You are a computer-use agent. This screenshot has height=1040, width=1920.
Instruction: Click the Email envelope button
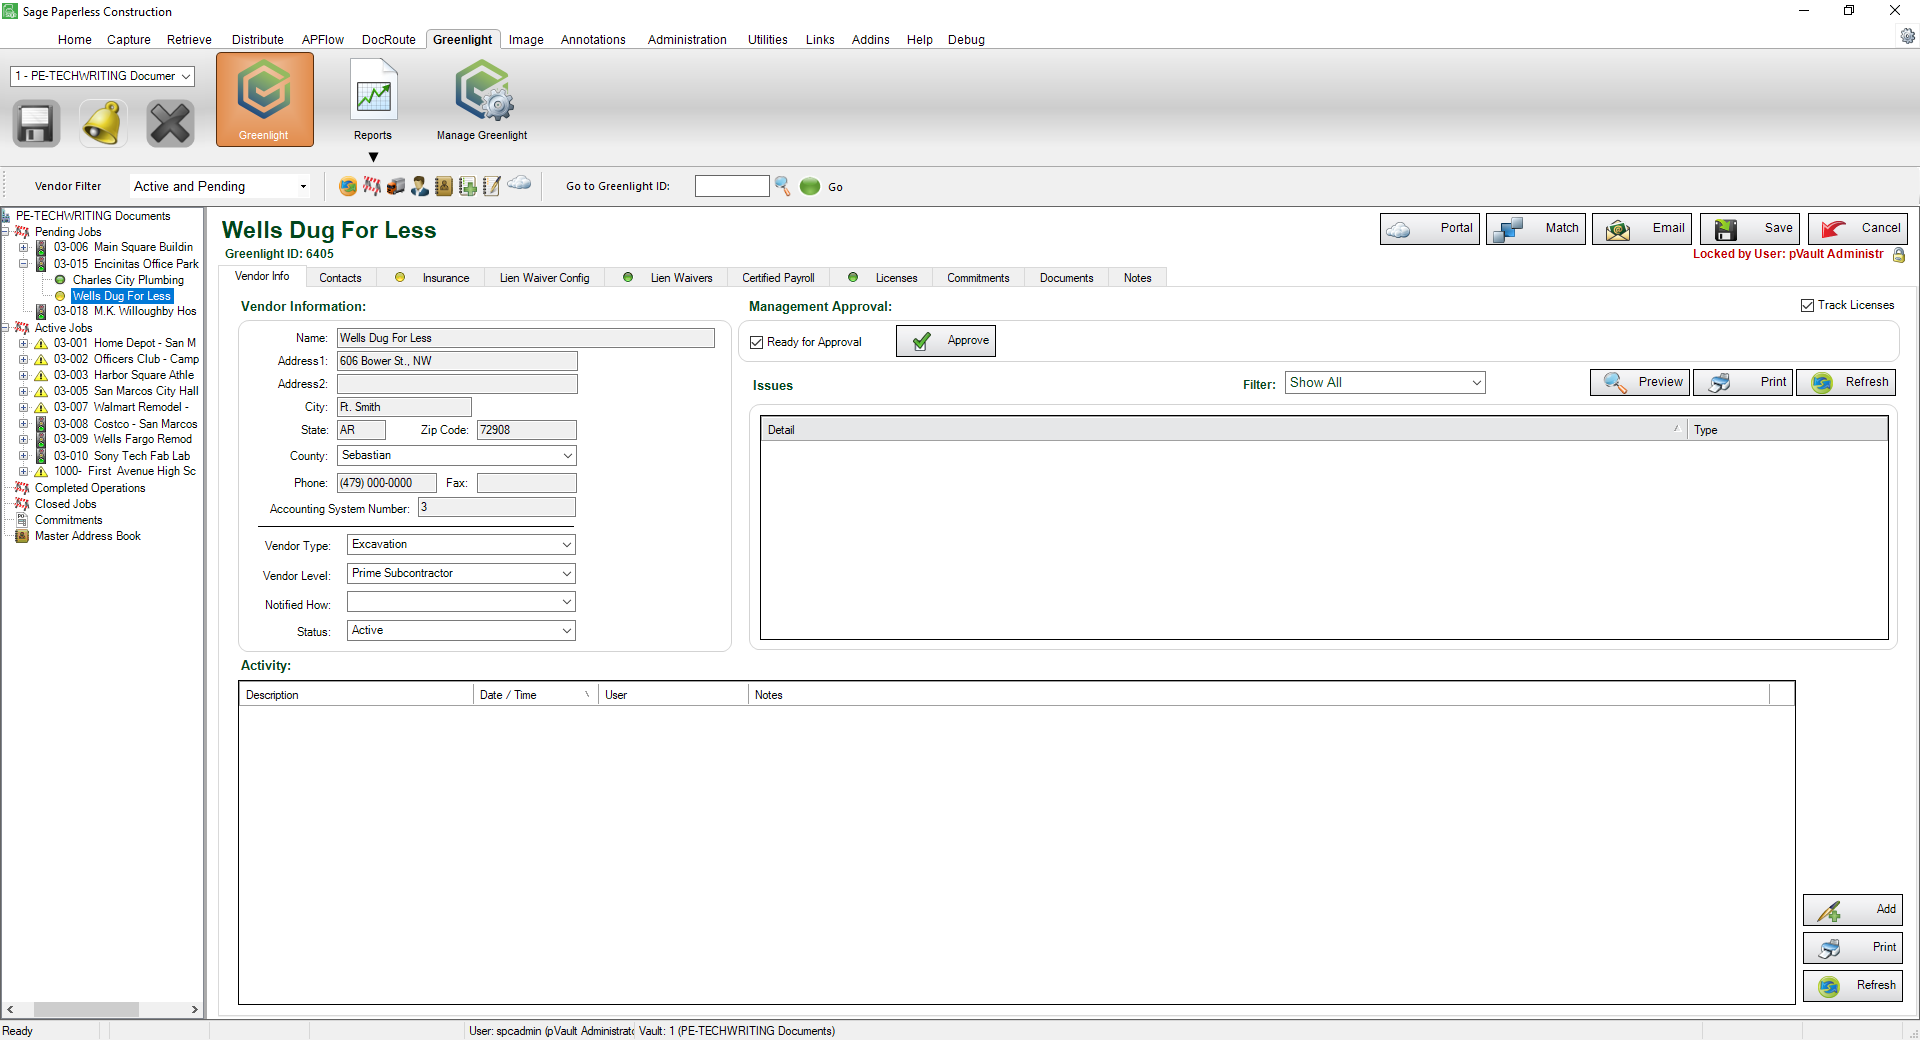(1642, 229)
